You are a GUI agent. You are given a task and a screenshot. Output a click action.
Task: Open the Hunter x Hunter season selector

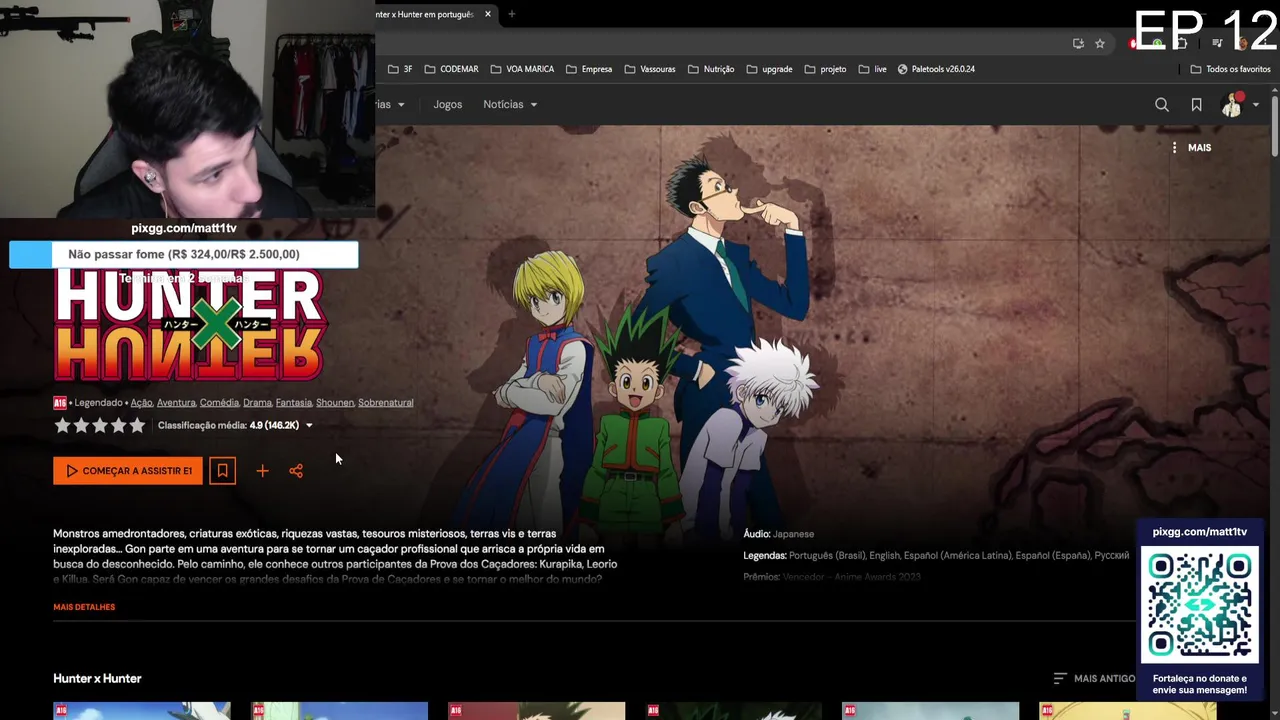tap(97, 678)
